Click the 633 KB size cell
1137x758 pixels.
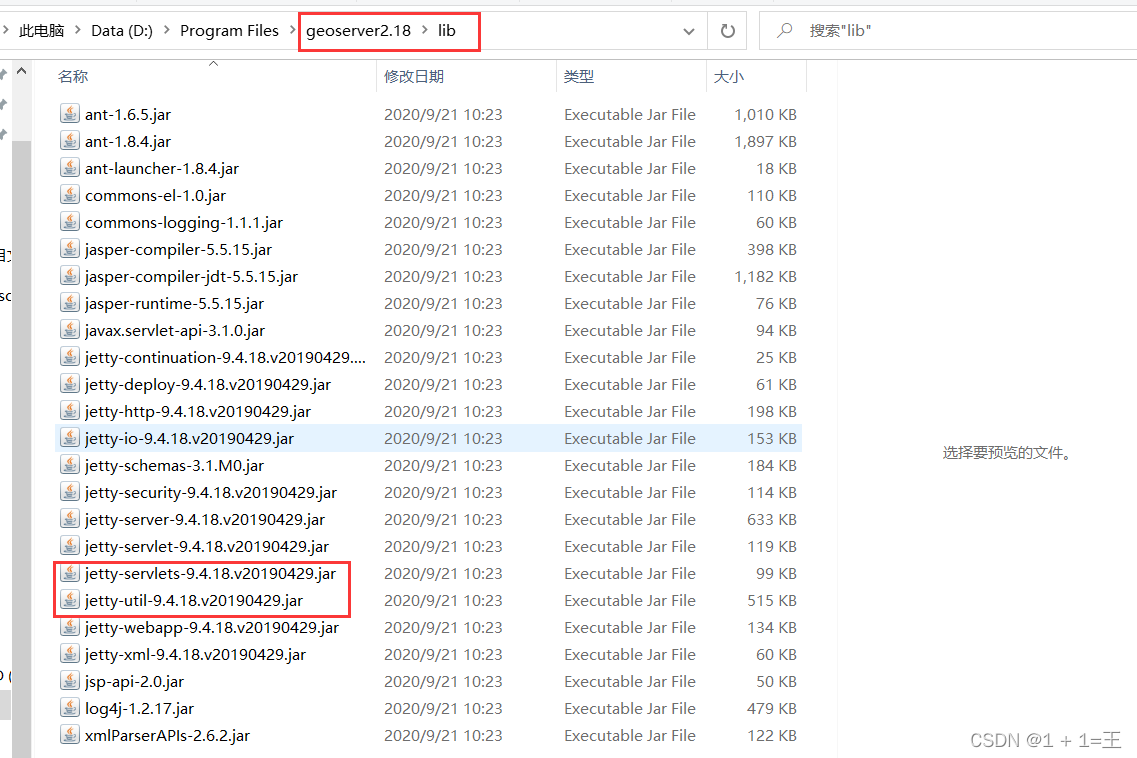click(x=772, y=519)
